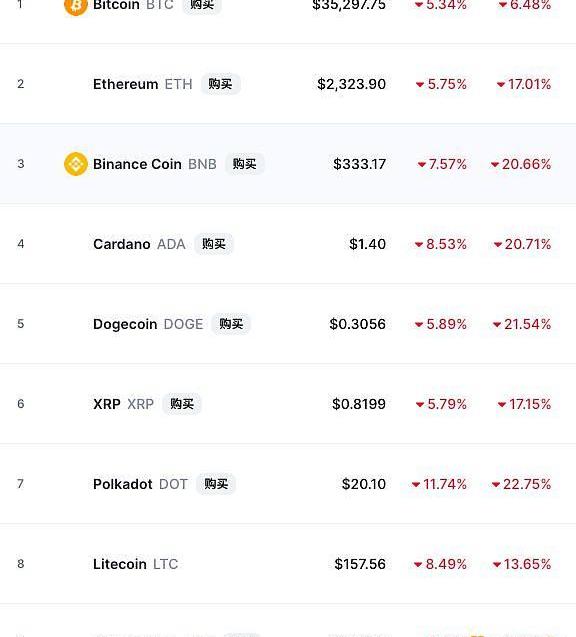Screen dimensions: 576x637
Task: Open the Binance Coin BNB name link
Action: tap(155, 164)
